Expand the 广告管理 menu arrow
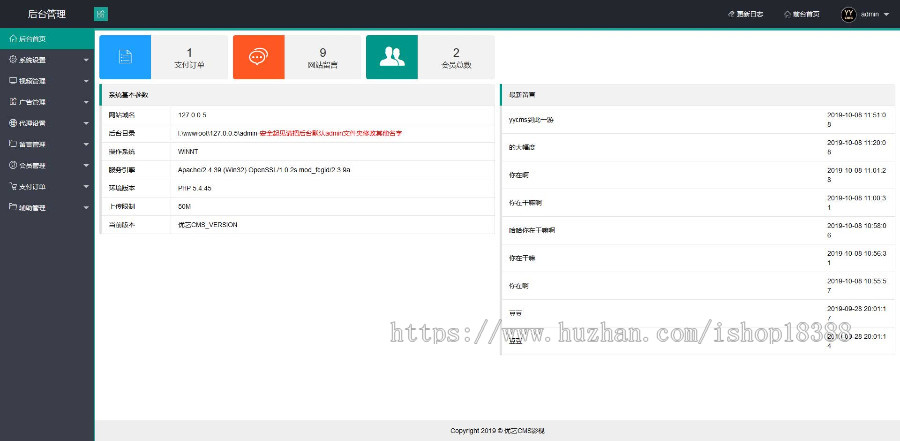 click(86, 102)
